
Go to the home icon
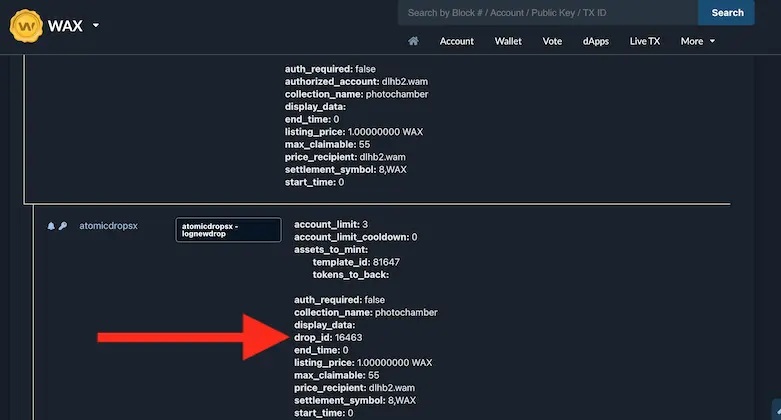(x=413, y=41)
